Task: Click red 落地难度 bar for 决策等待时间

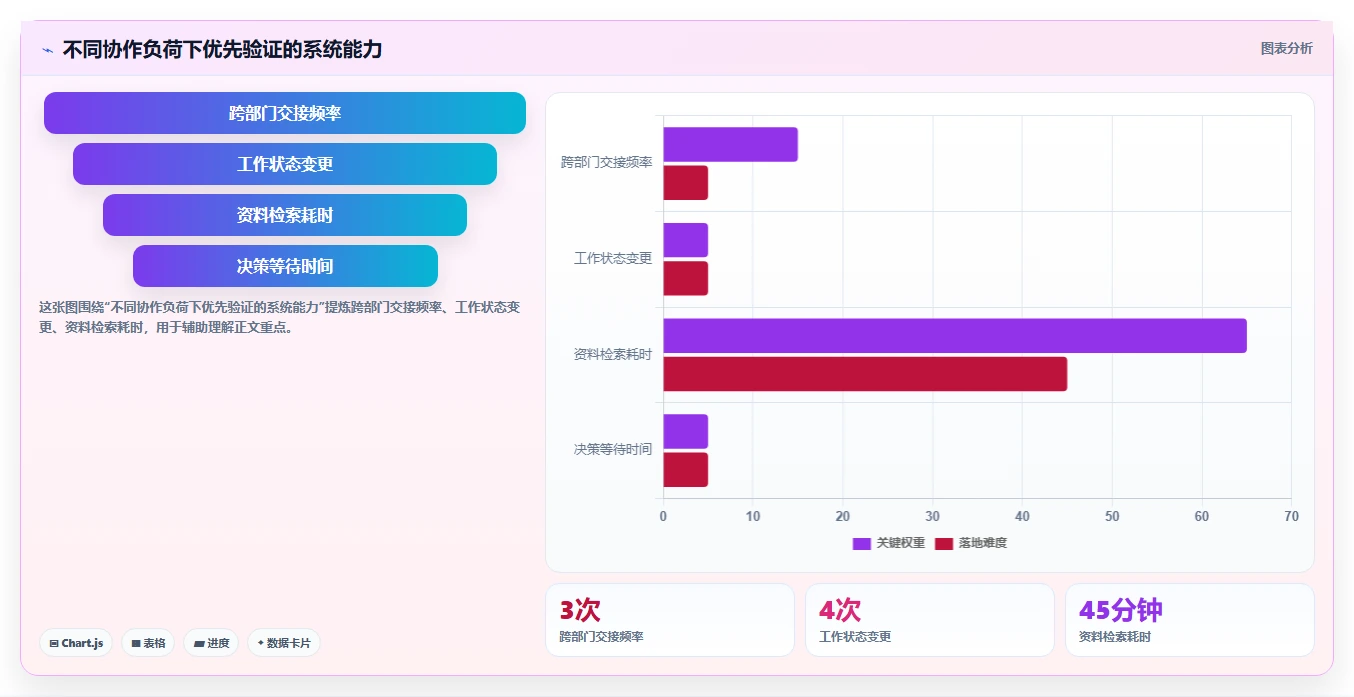Action: (685, 470)
